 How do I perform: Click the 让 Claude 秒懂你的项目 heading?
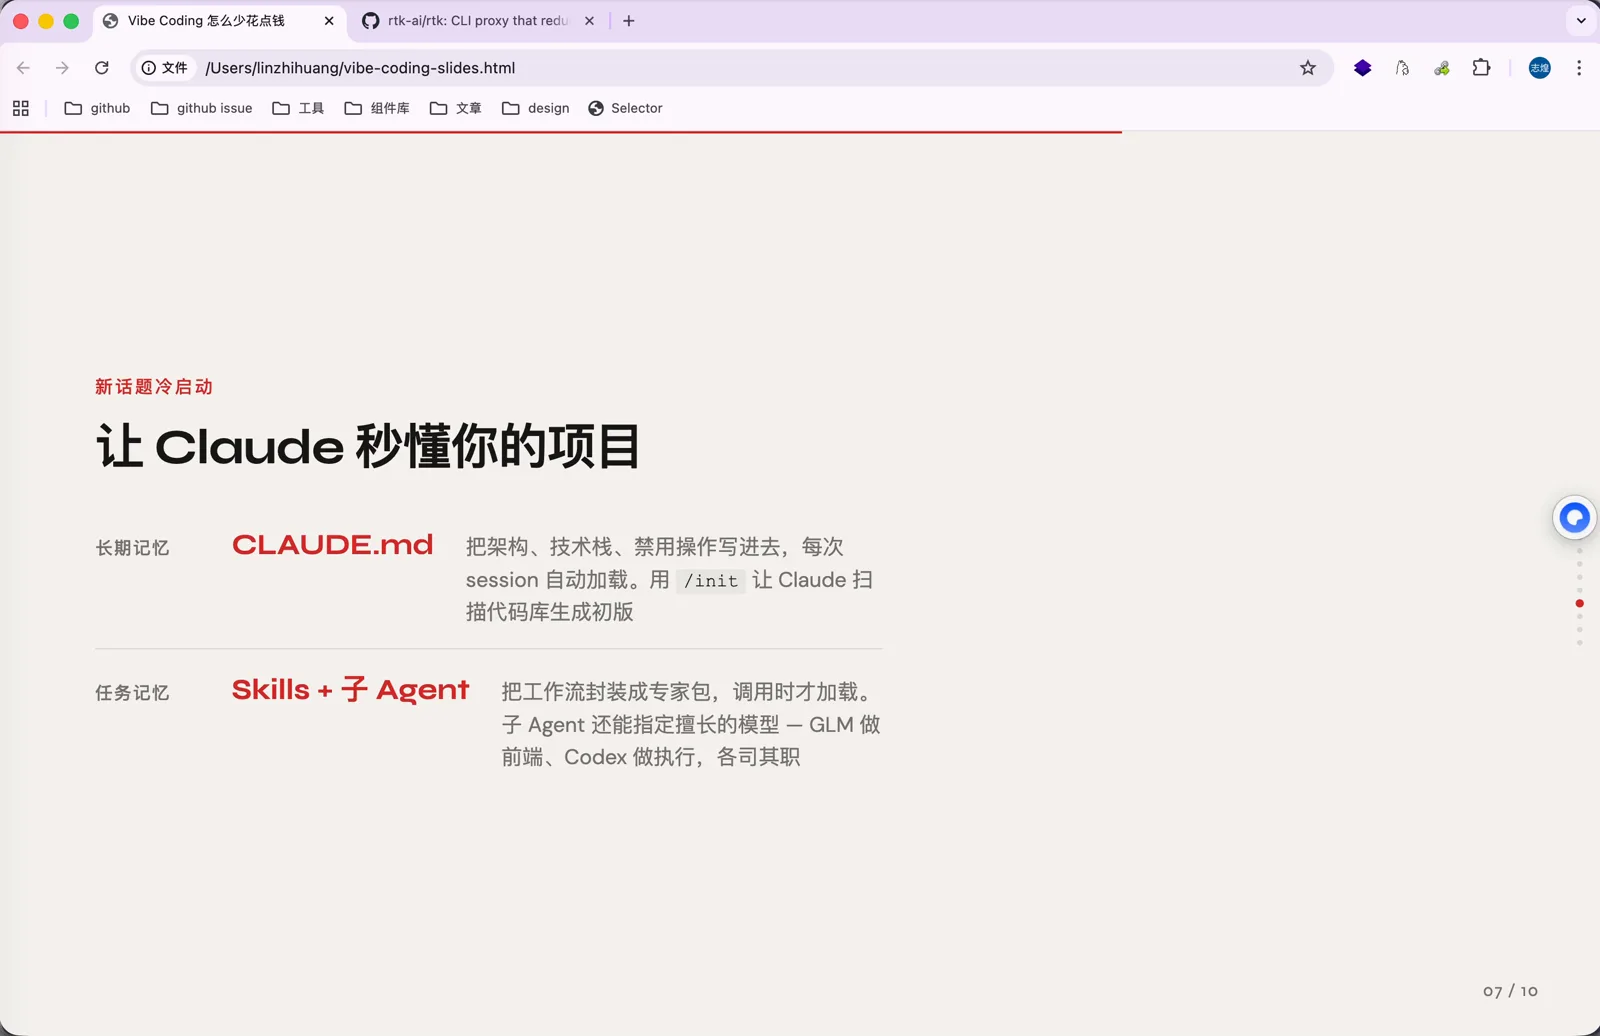(368, 446)
